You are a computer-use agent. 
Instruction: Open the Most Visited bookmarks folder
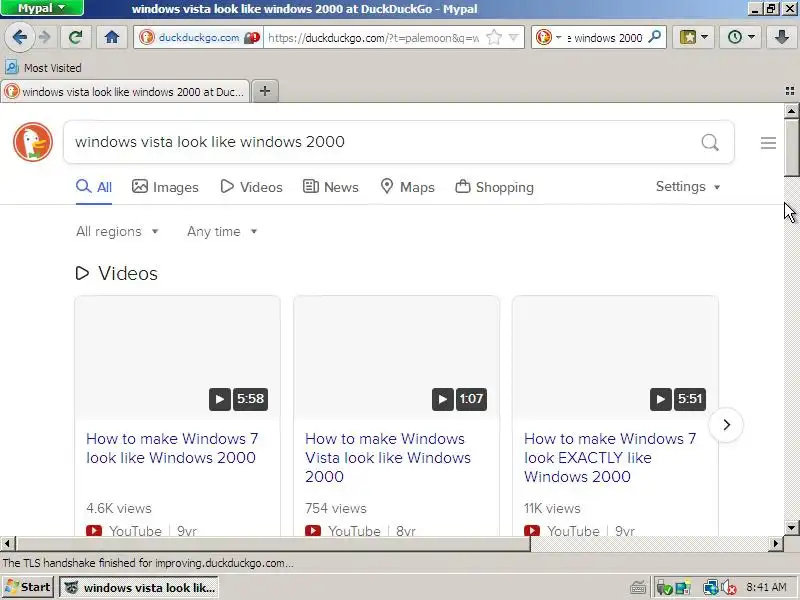(x=43, y=67)
